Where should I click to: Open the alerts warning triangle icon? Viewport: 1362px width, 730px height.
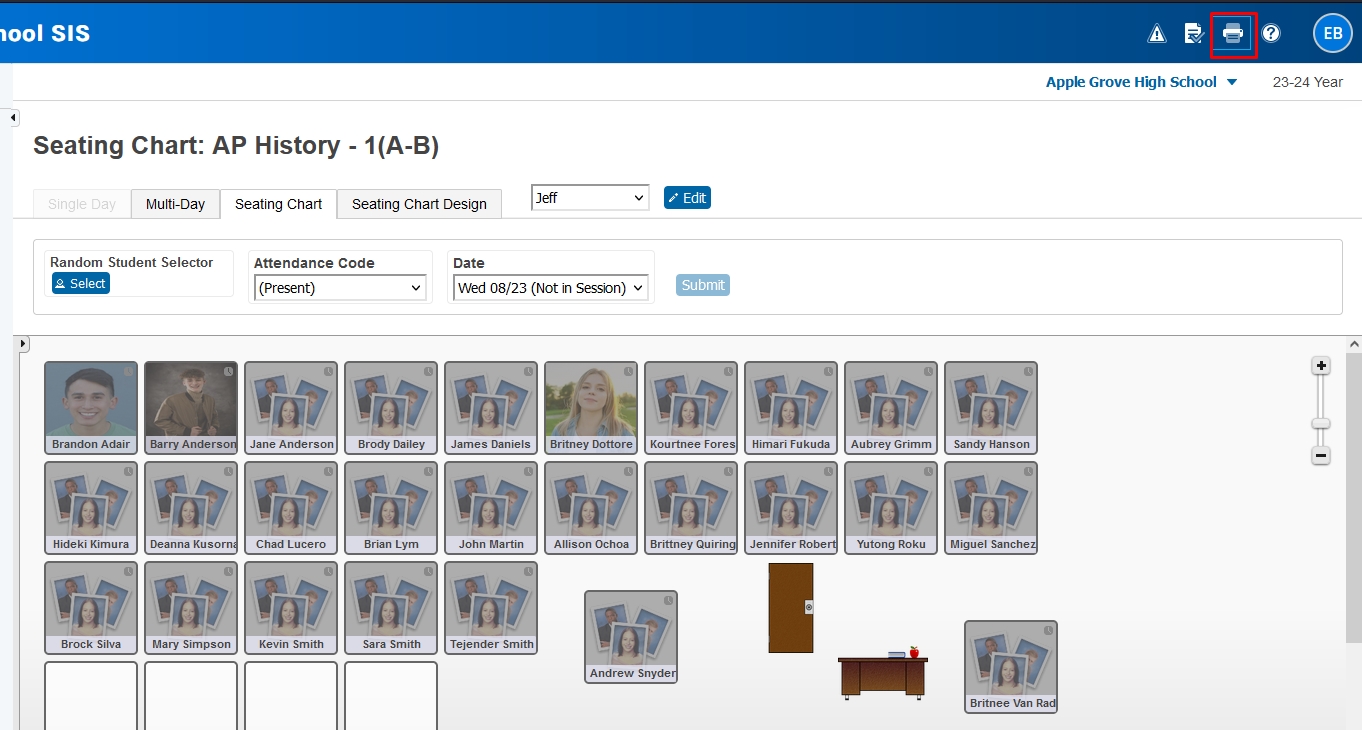(x=1157, y=34)
